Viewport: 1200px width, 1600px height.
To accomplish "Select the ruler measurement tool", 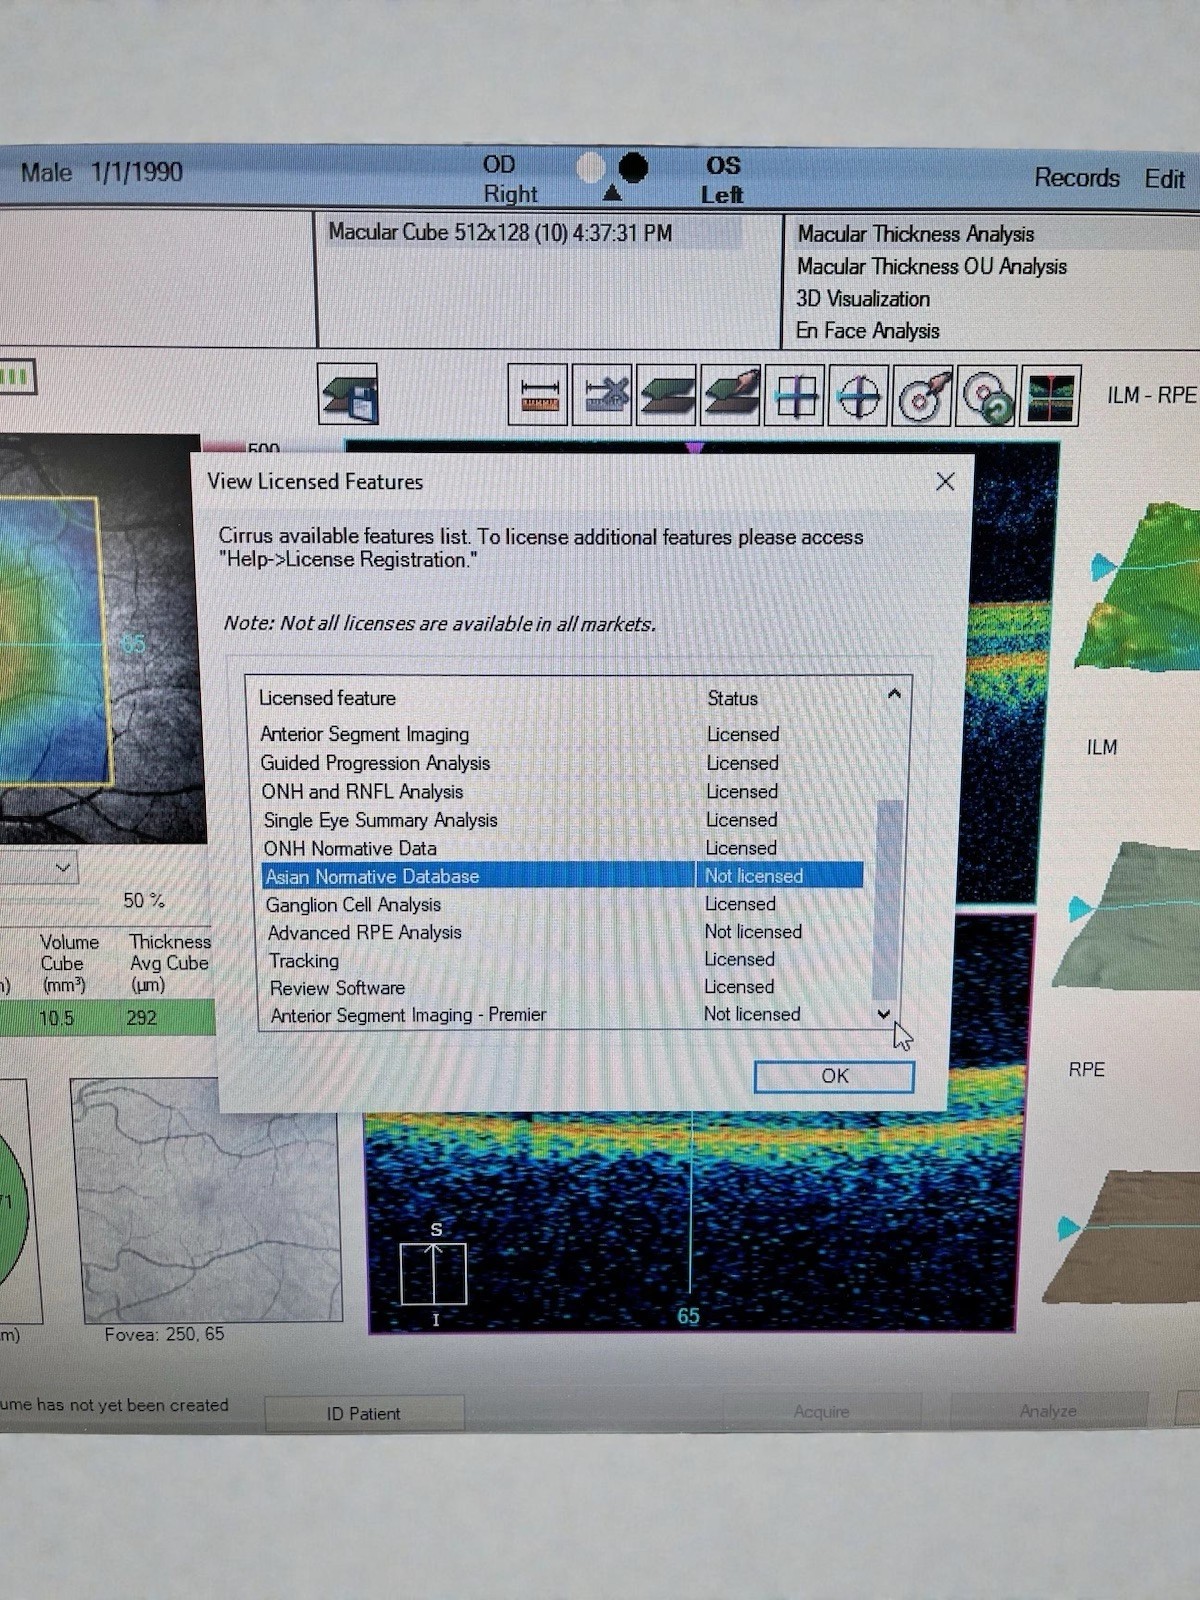I will [538, 396].
